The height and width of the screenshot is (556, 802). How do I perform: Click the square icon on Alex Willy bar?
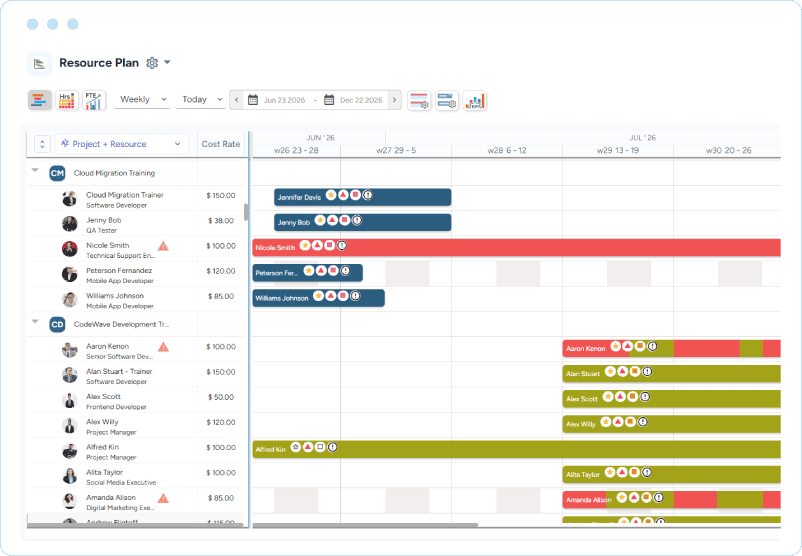[630, 421]
